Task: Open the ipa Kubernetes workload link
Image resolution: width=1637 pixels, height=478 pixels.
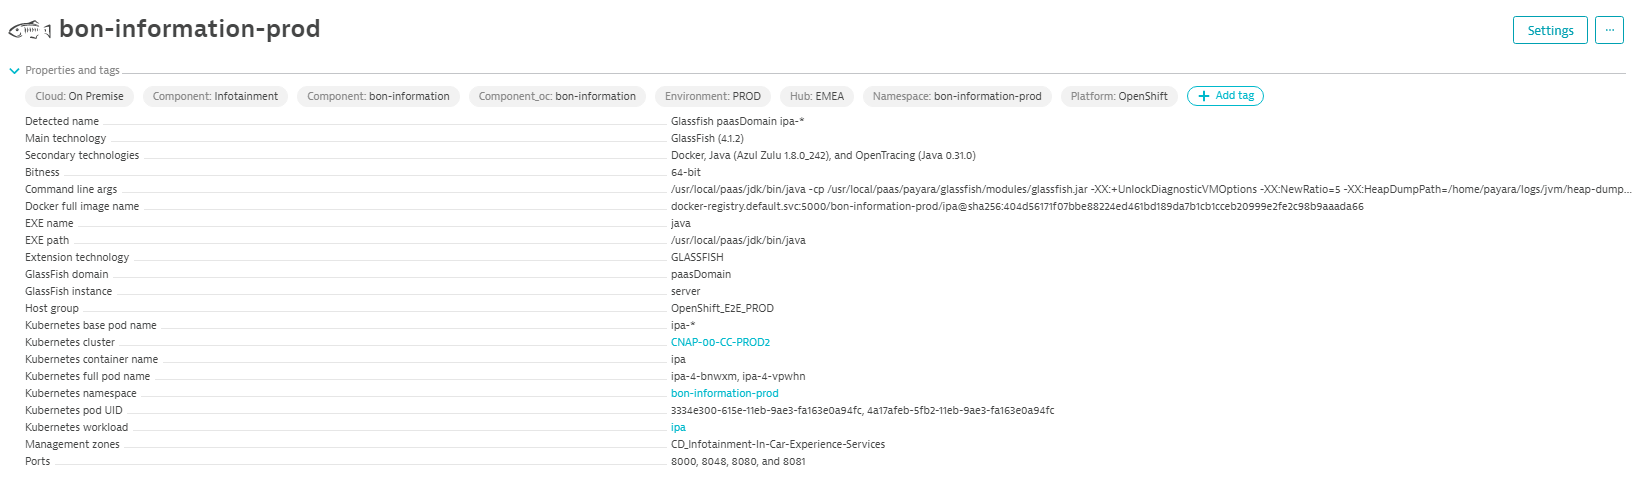Action: click(x=678, y=427)
